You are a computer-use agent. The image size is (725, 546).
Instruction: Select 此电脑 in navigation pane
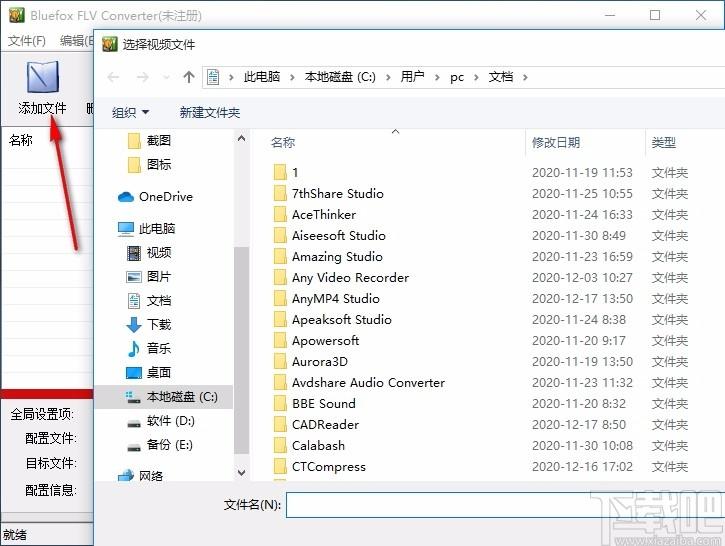(147, 228)
